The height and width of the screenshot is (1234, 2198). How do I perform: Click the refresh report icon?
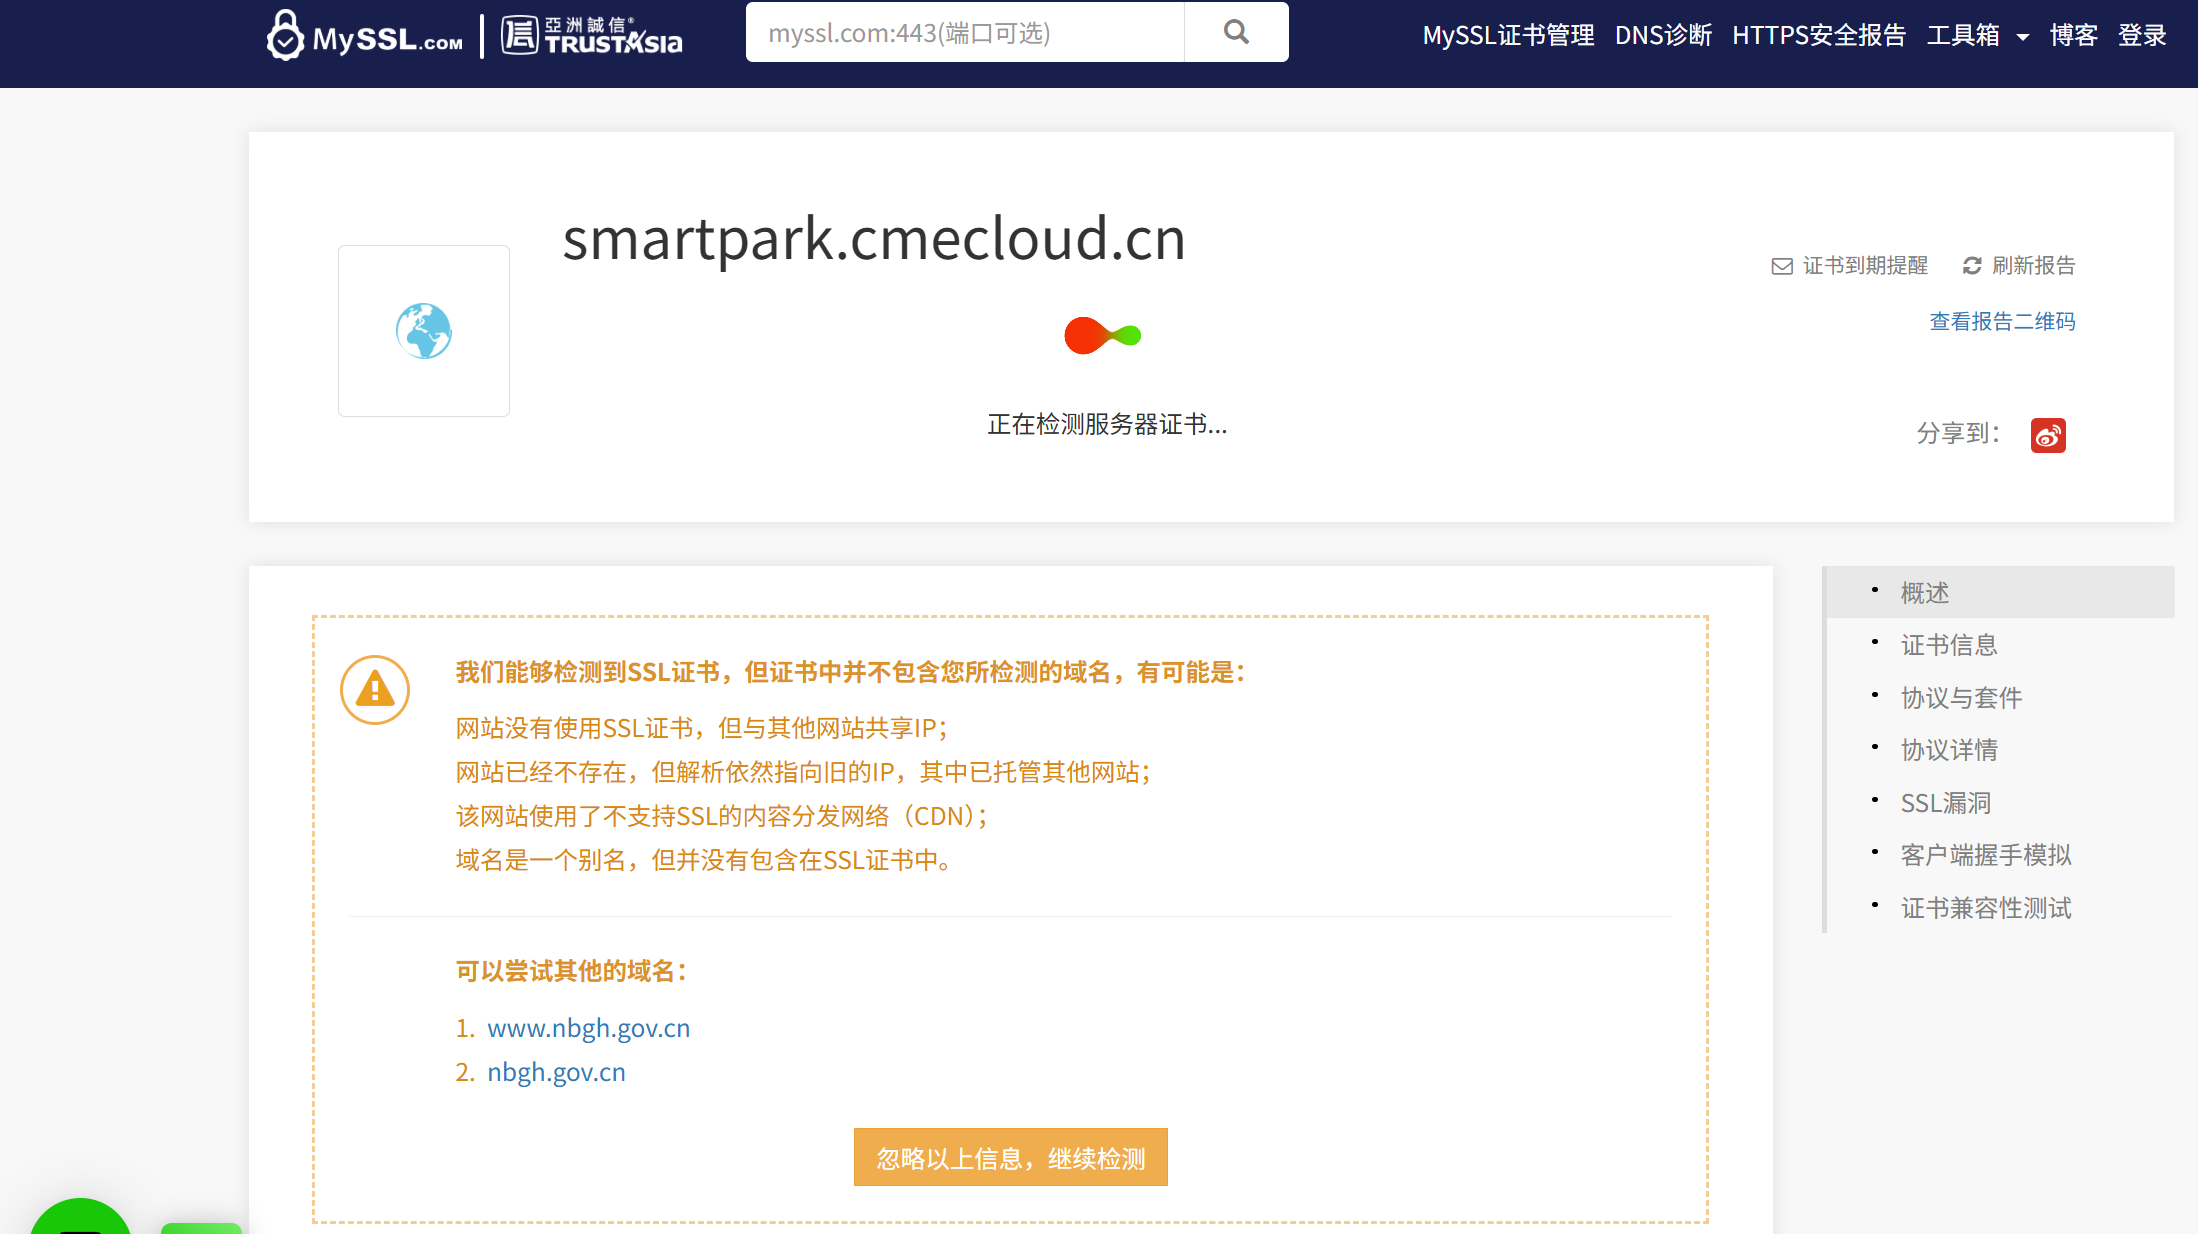pyautogui.click(x=1971, y=266)
